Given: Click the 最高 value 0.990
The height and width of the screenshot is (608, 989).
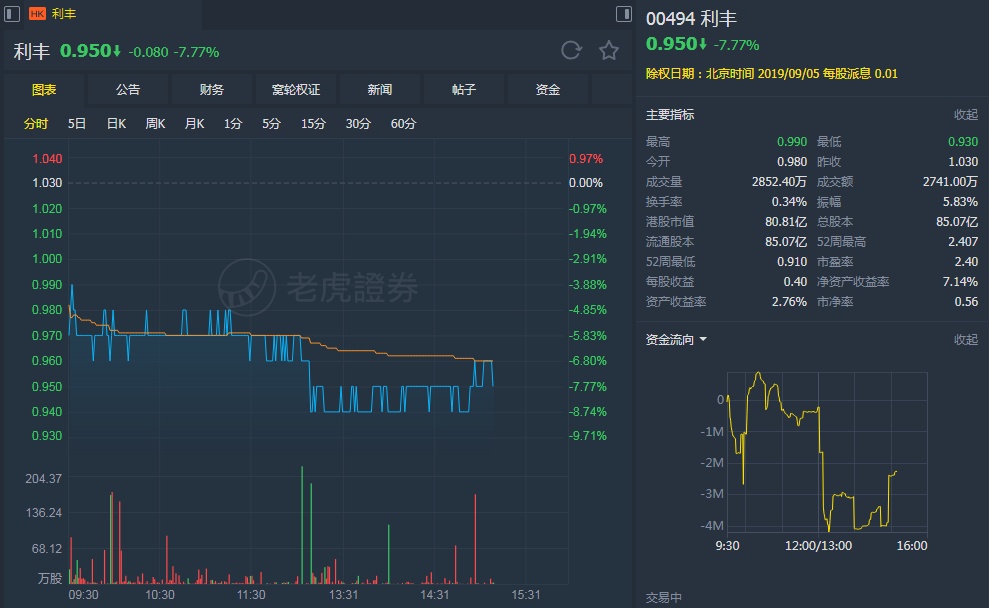Looking at the screenshot, I should [x=792, y=142].
